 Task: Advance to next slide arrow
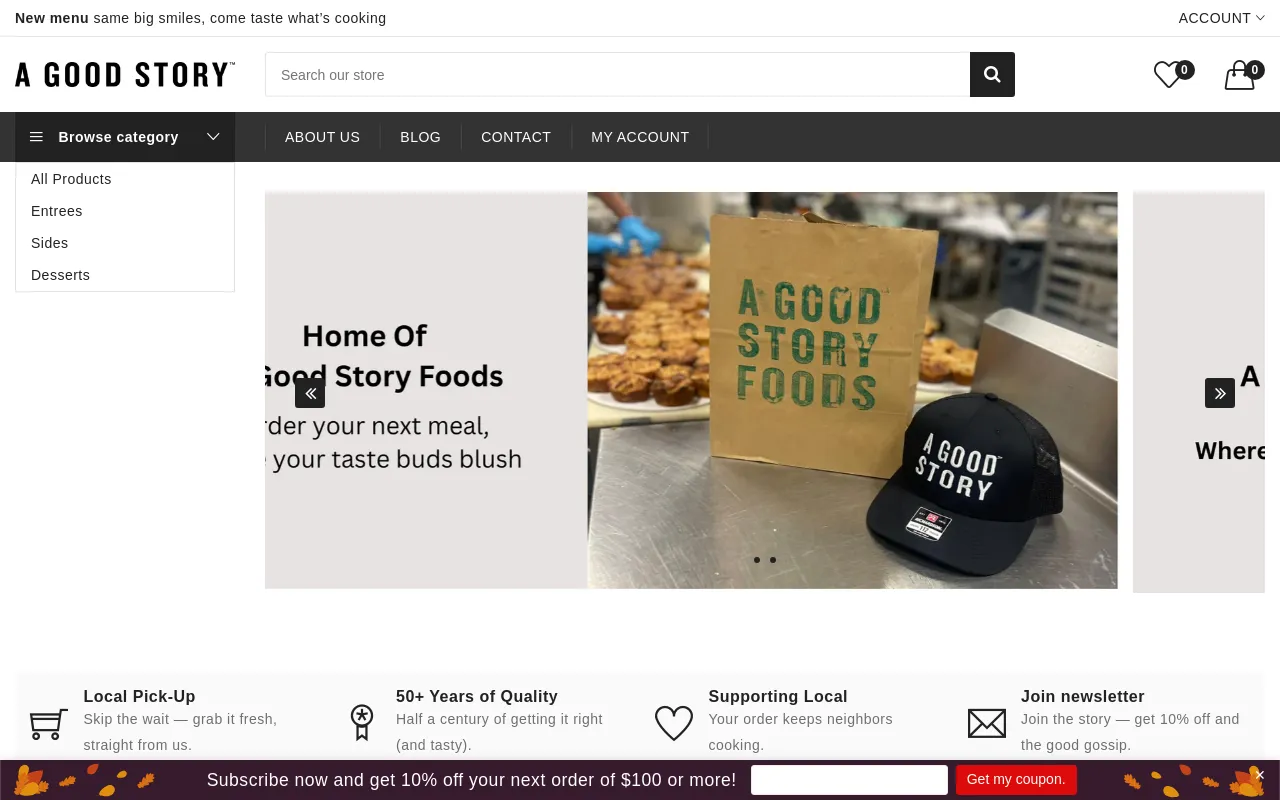point(1220,393)
